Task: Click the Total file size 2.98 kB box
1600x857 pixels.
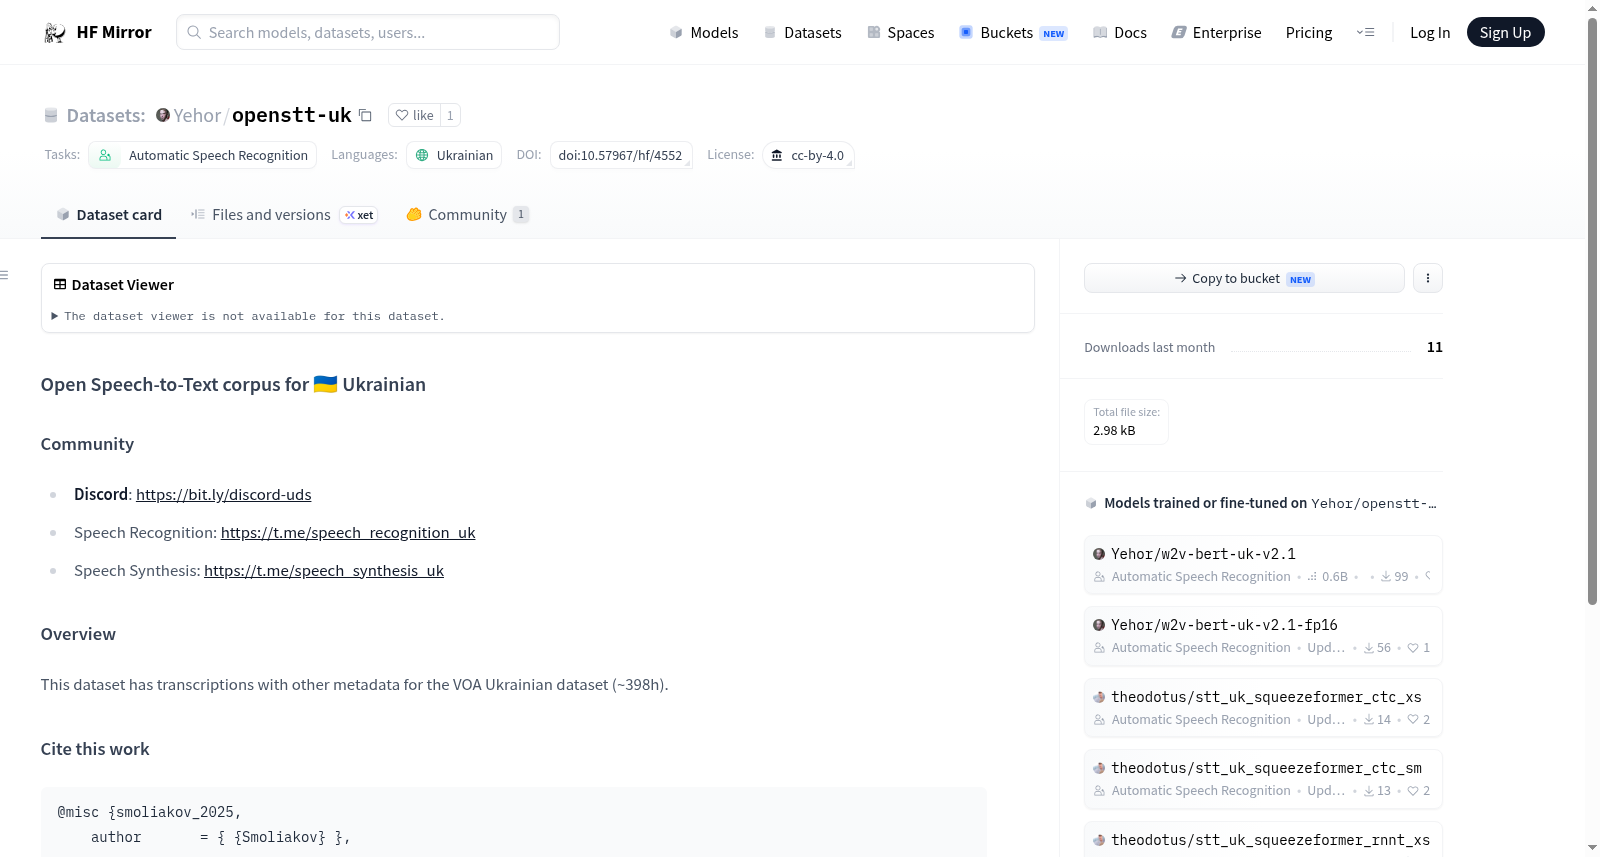Action: point(1126,422)
